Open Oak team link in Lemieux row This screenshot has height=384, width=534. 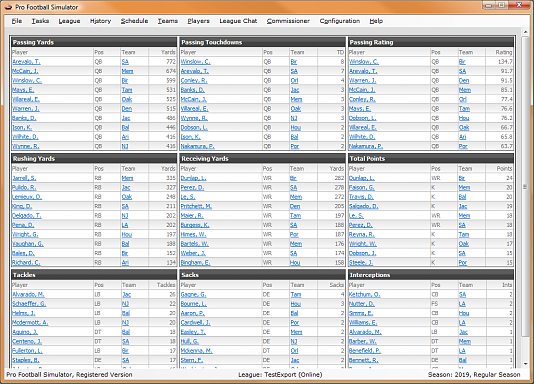127,197
